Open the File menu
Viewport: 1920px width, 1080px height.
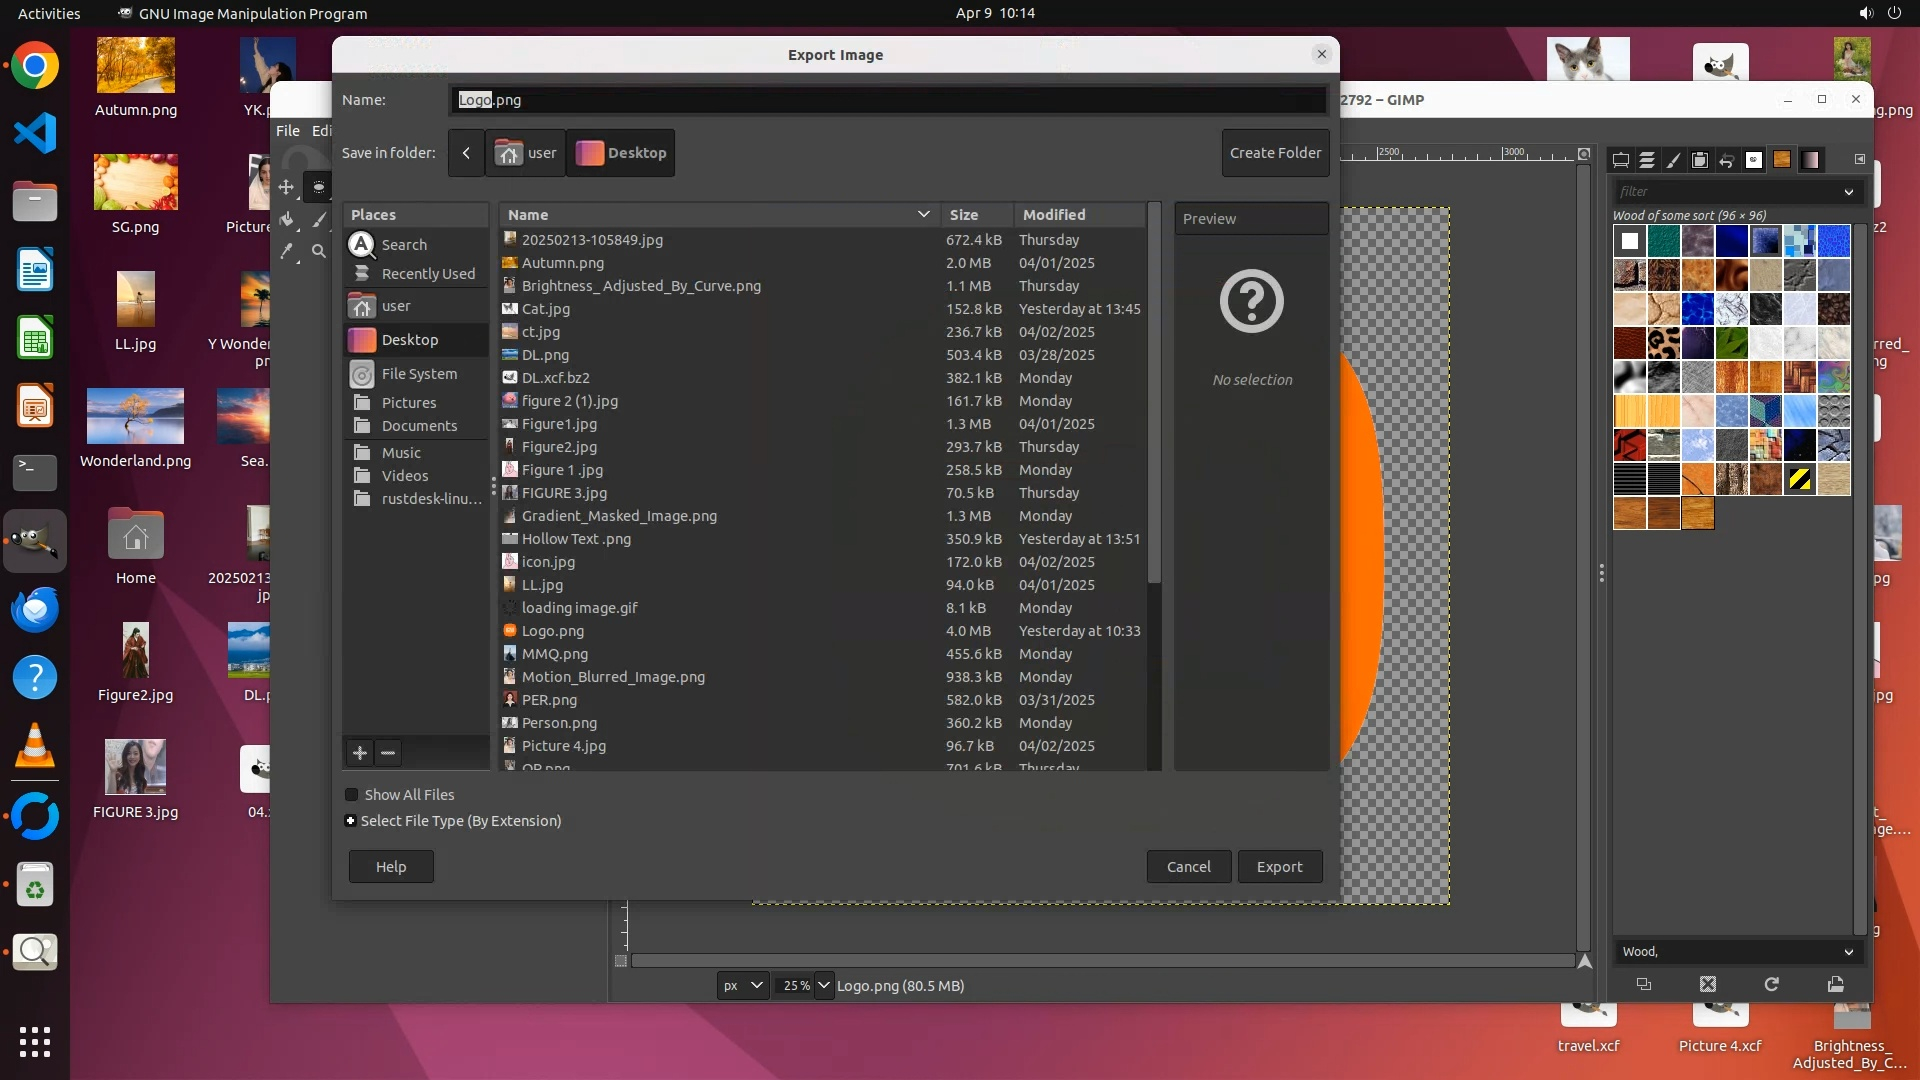(288, 131)
